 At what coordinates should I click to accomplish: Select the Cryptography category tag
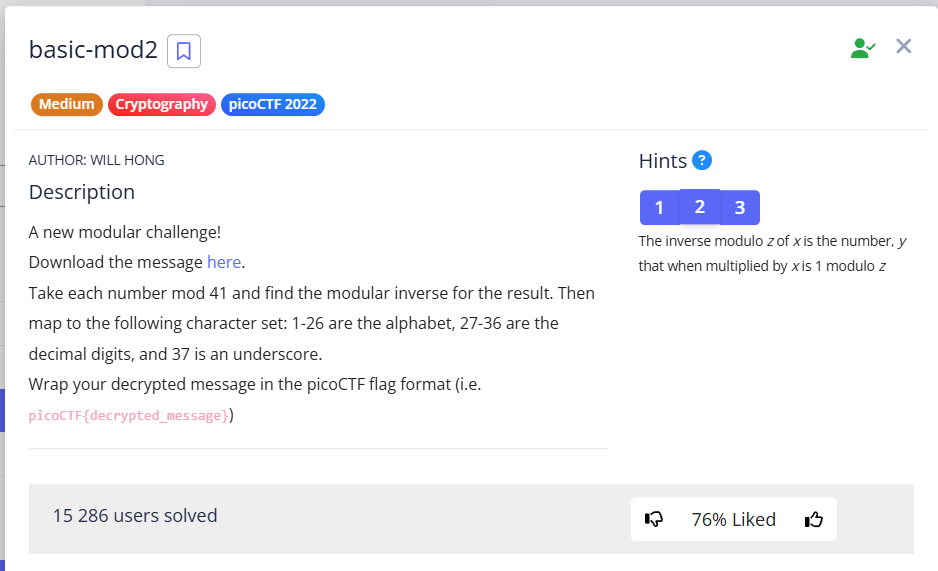(161, 104)
